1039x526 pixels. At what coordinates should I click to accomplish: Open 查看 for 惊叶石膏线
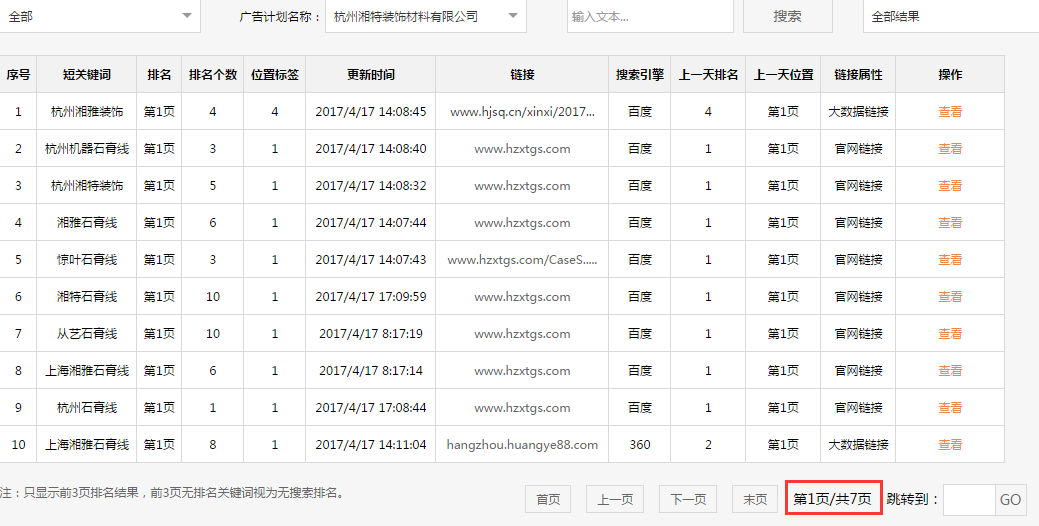click(x=950, y=260)
